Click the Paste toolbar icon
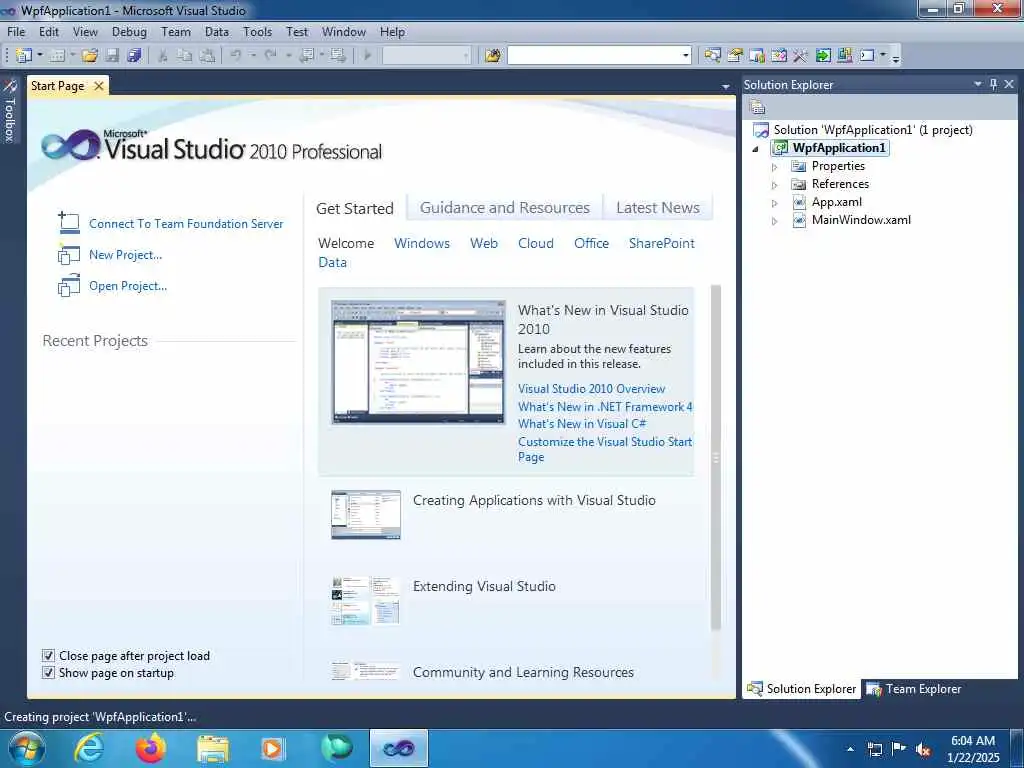This screenshot has width=1024, height=768. pos(207,56)
